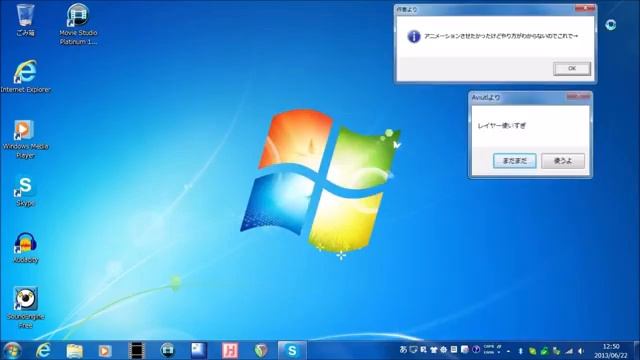The width and height of the screenshot is (640, 360).
Task: Click the blue info icon in top dialog
Action: coord(413,36)
